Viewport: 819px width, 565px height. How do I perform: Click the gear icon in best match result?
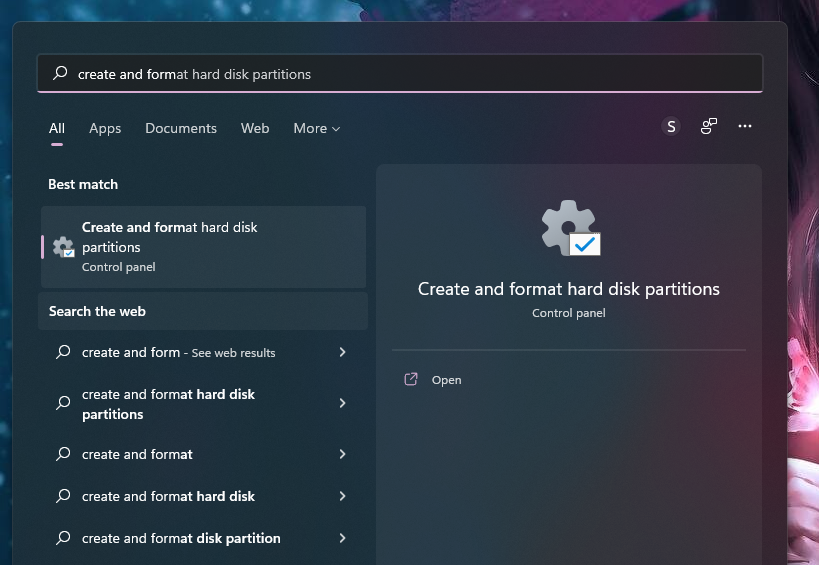point(64,247)
